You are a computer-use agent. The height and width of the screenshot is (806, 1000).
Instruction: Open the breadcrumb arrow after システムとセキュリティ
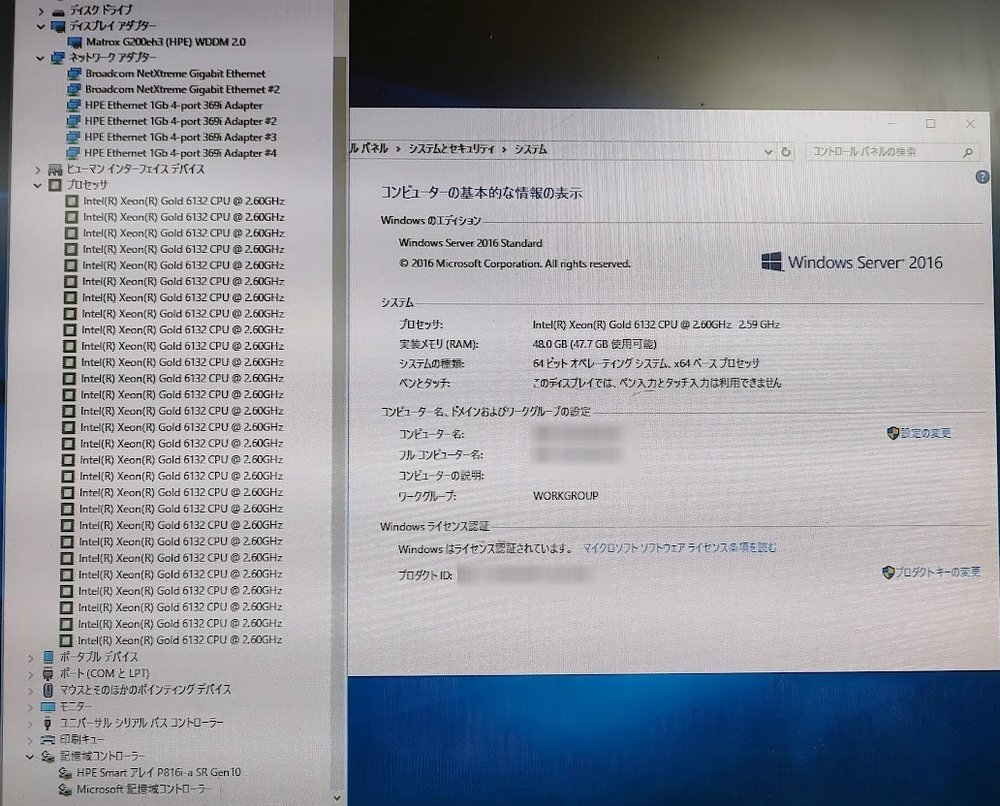click(x=504, y=149)
